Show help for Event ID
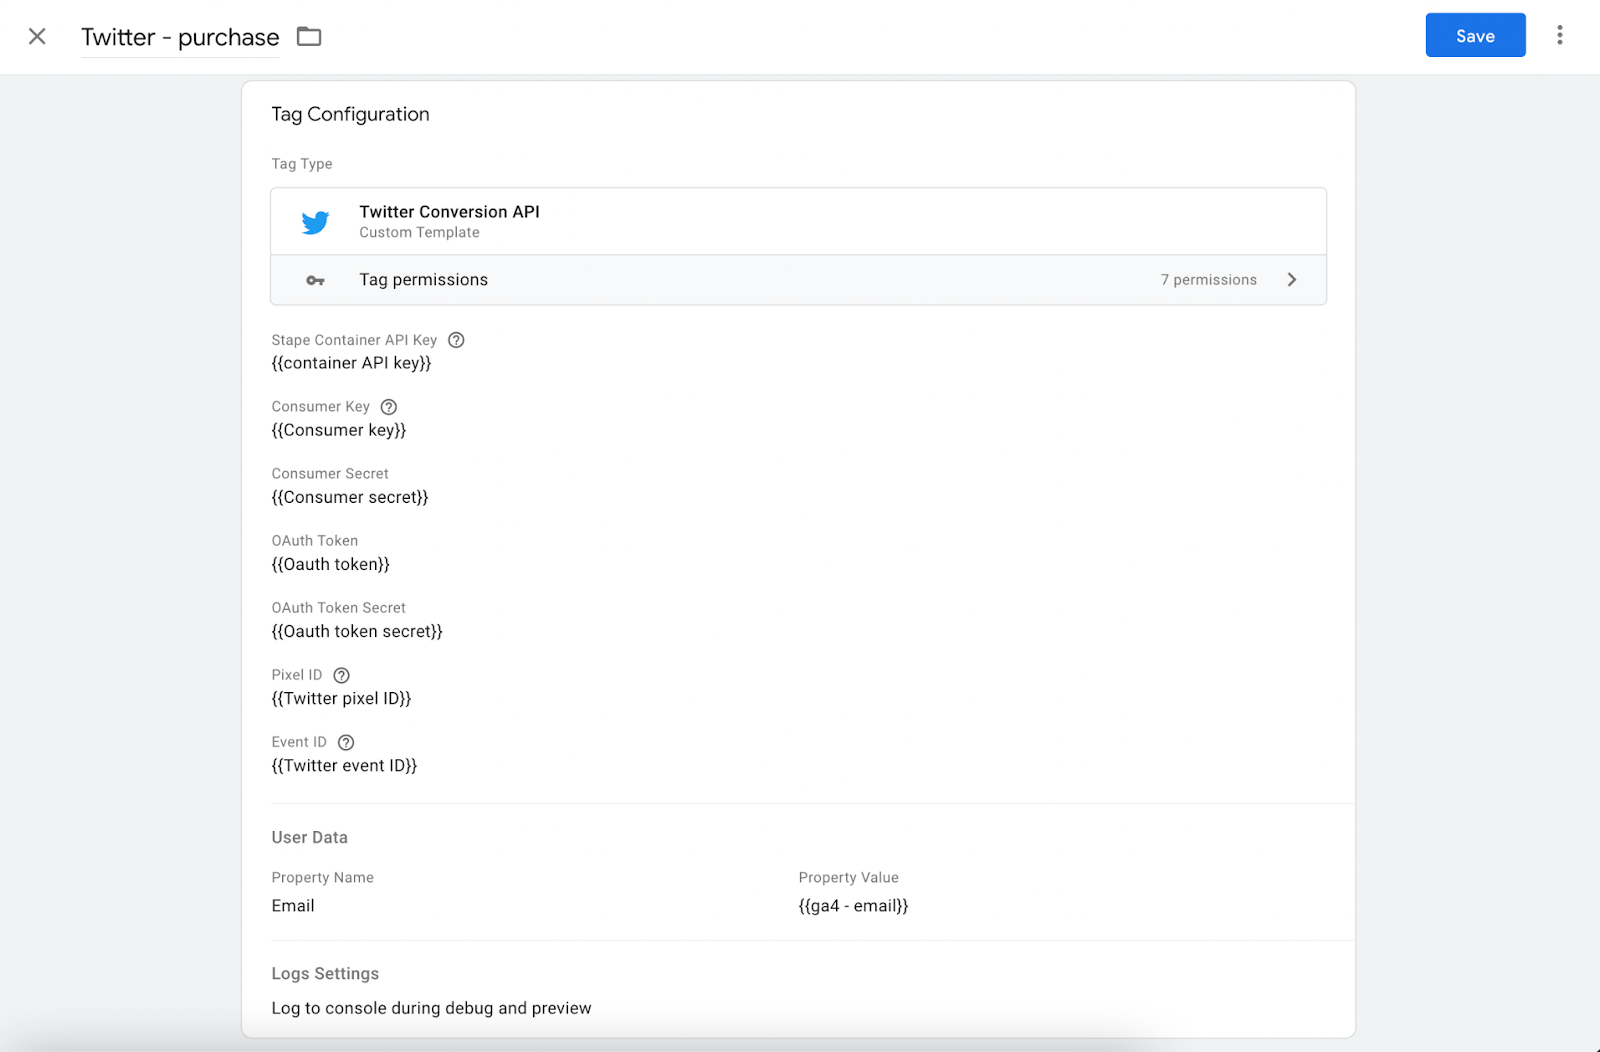Image resolution: width=1600 pixels, height=1052 pixels. pos(346,742)
